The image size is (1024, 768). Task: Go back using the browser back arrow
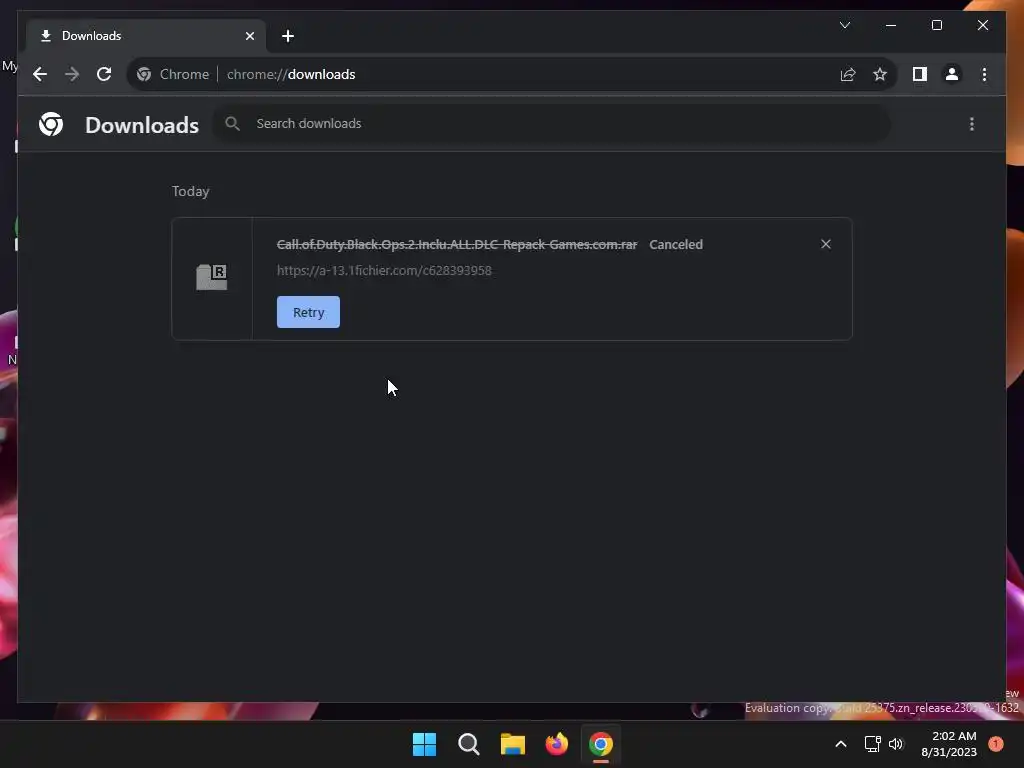pos(40,74)
